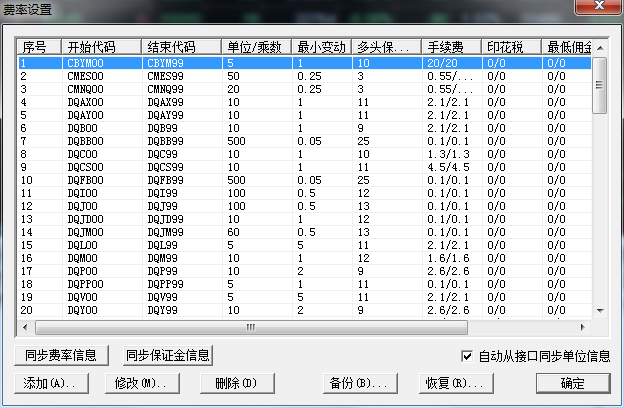Select the DQI00 row
Viewport: 624px width, 408px height.
pyautogui.click(x=304, y=193)
